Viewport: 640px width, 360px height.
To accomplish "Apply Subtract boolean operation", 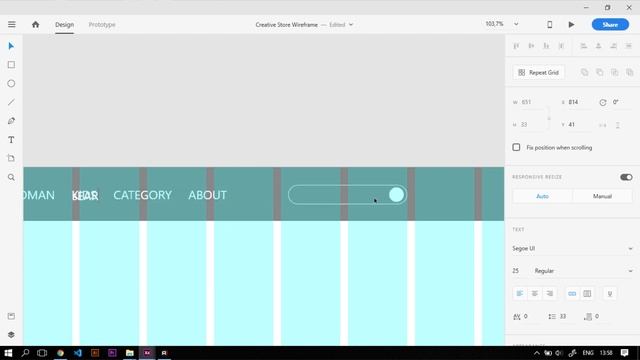I will (x=600, y=72).
